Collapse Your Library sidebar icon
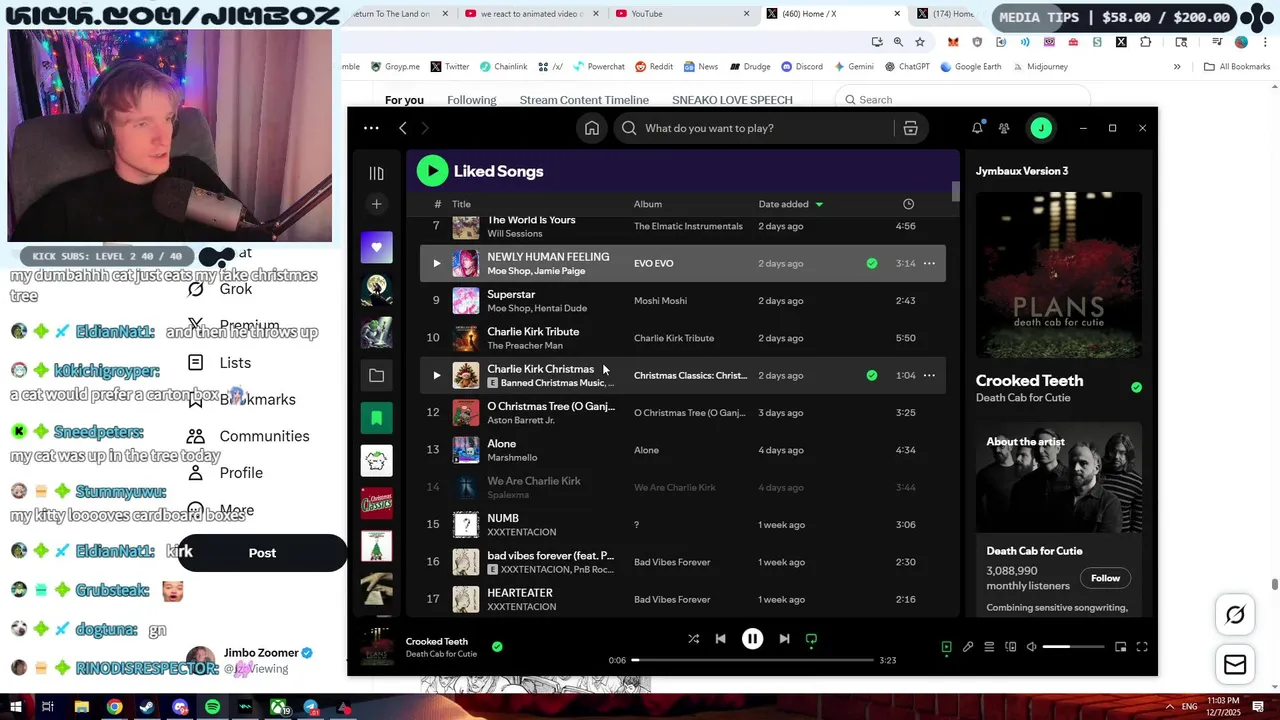The width and height of the screenshot is (1280, 720). coord(376,173)
